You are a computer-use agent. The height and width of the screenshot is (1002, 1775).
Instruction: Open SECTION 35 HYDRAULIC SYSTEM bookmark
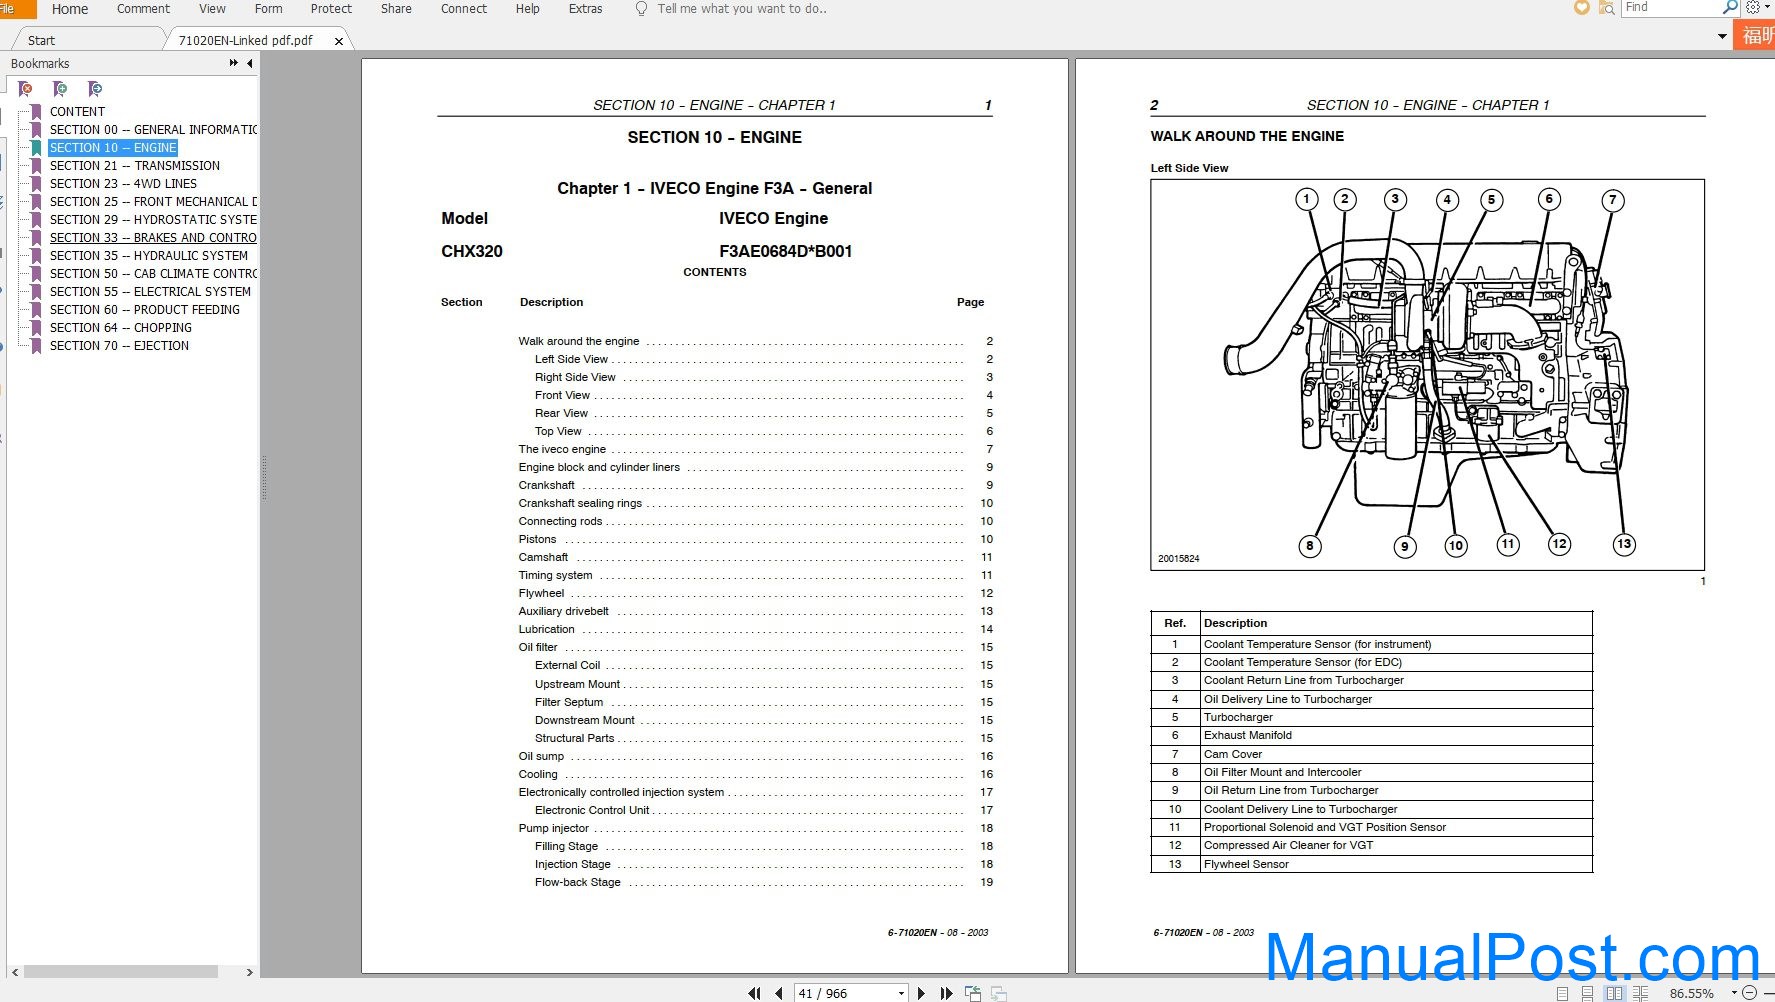pos(149,256)
